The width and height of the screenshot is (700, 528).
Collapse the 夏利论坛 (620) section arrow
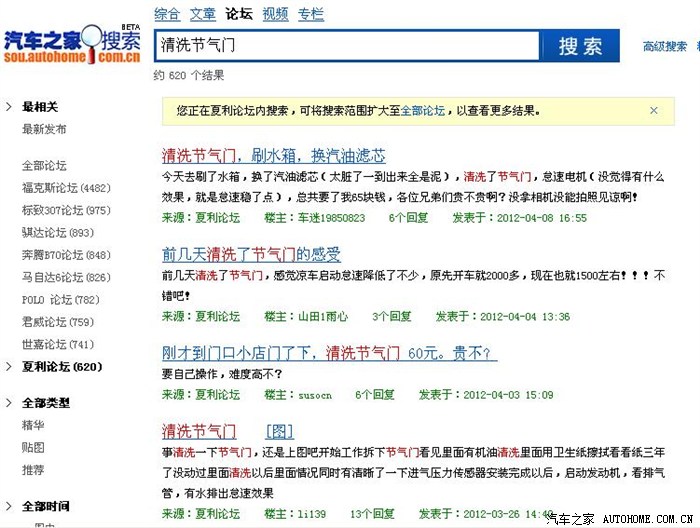pyautogui.click(x=9, y=367)
